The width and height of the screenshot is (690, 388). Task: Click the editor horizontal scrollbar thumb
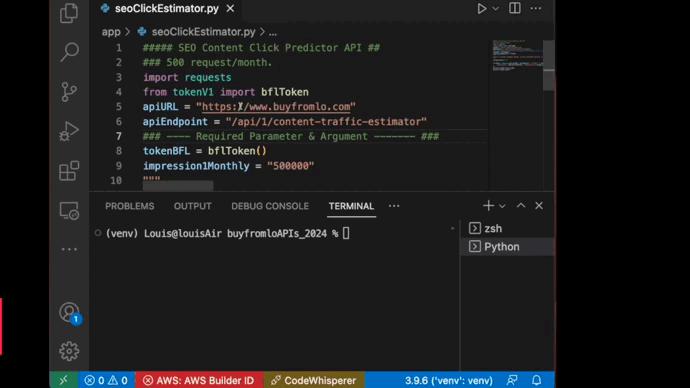(178, 186)
